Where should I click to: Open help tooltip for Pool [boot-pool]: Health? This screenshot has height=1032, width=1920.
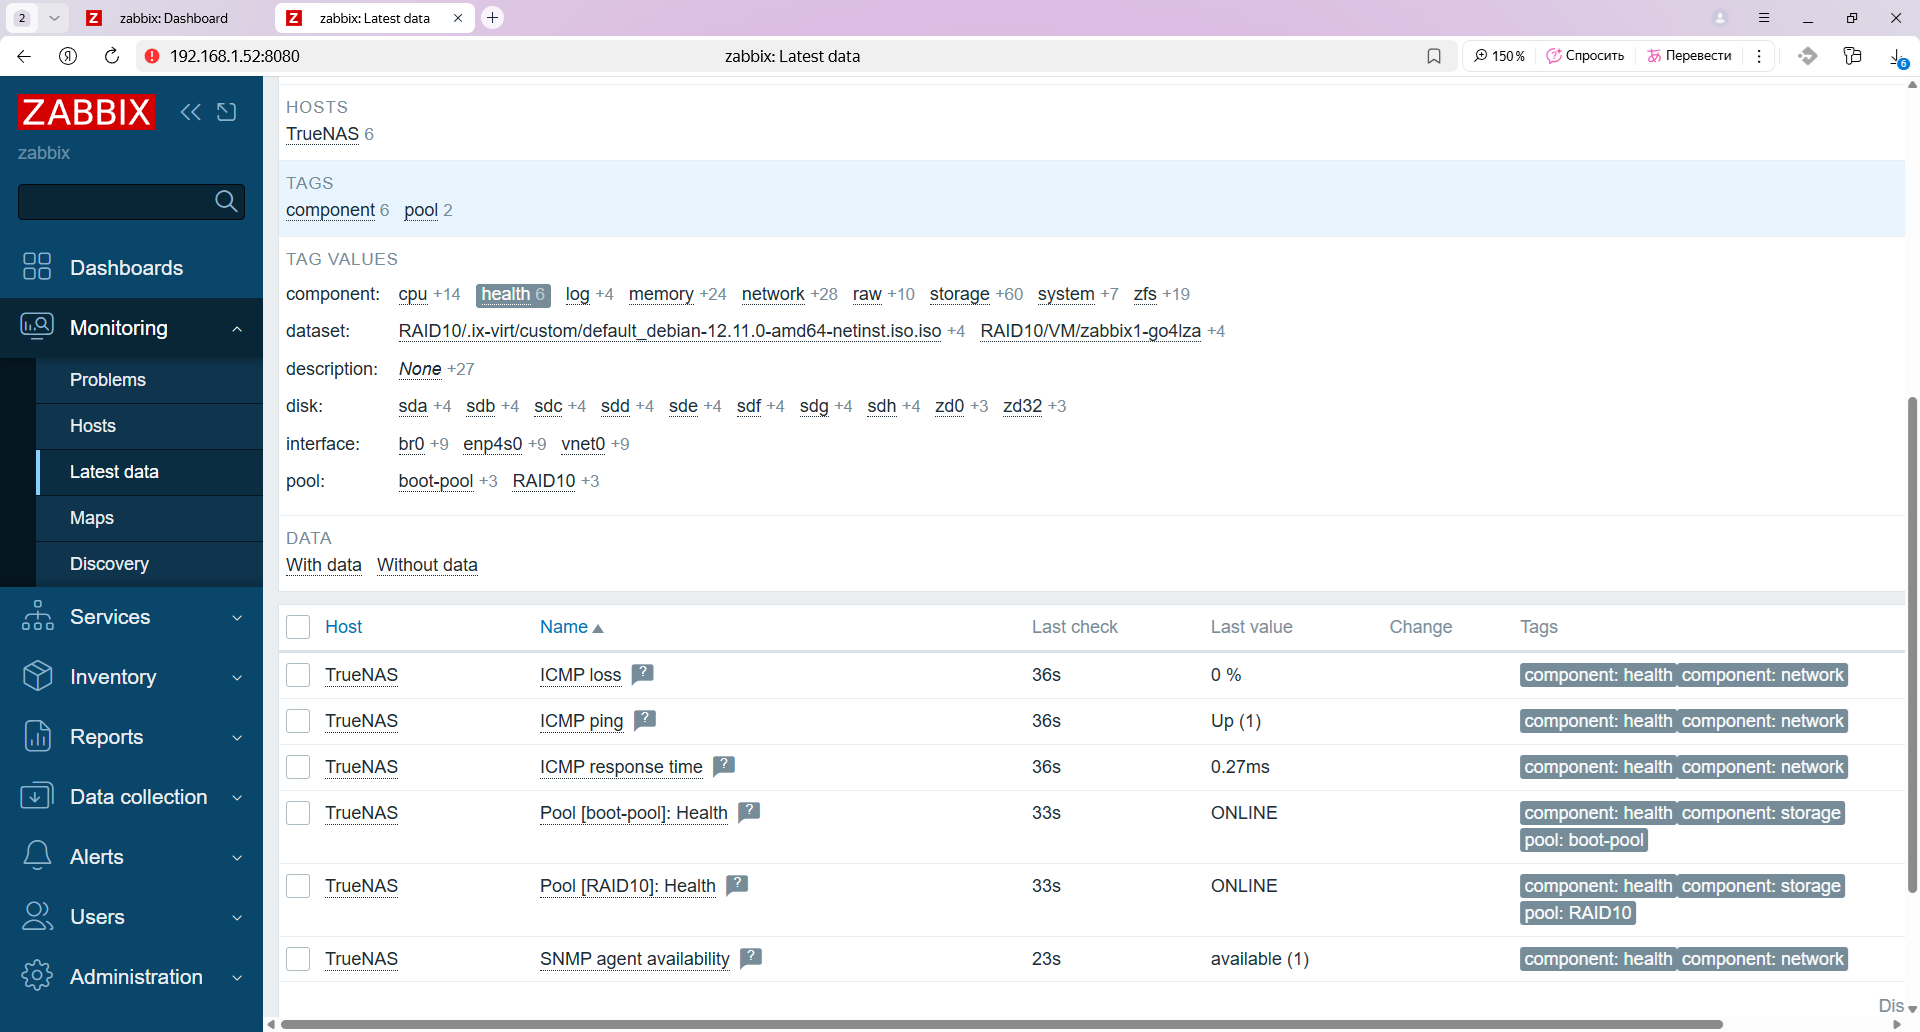[x=749, y=812]
